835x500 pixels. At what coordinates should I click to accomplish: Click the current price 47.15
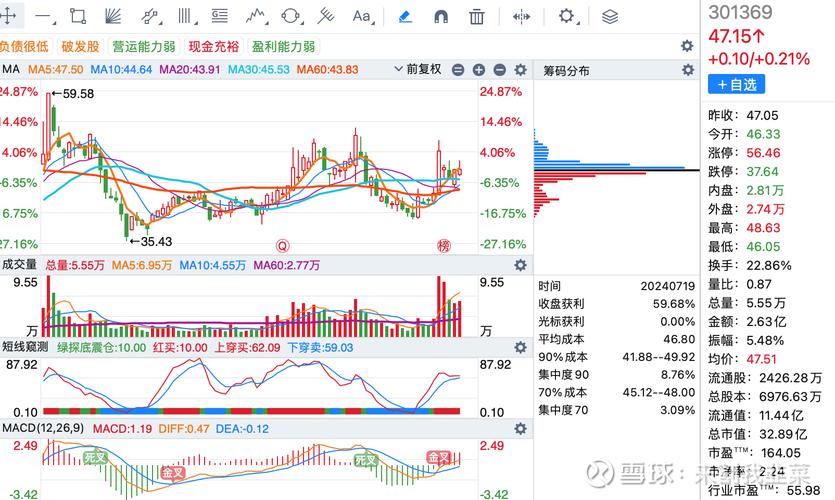click(x=736, y=36)
